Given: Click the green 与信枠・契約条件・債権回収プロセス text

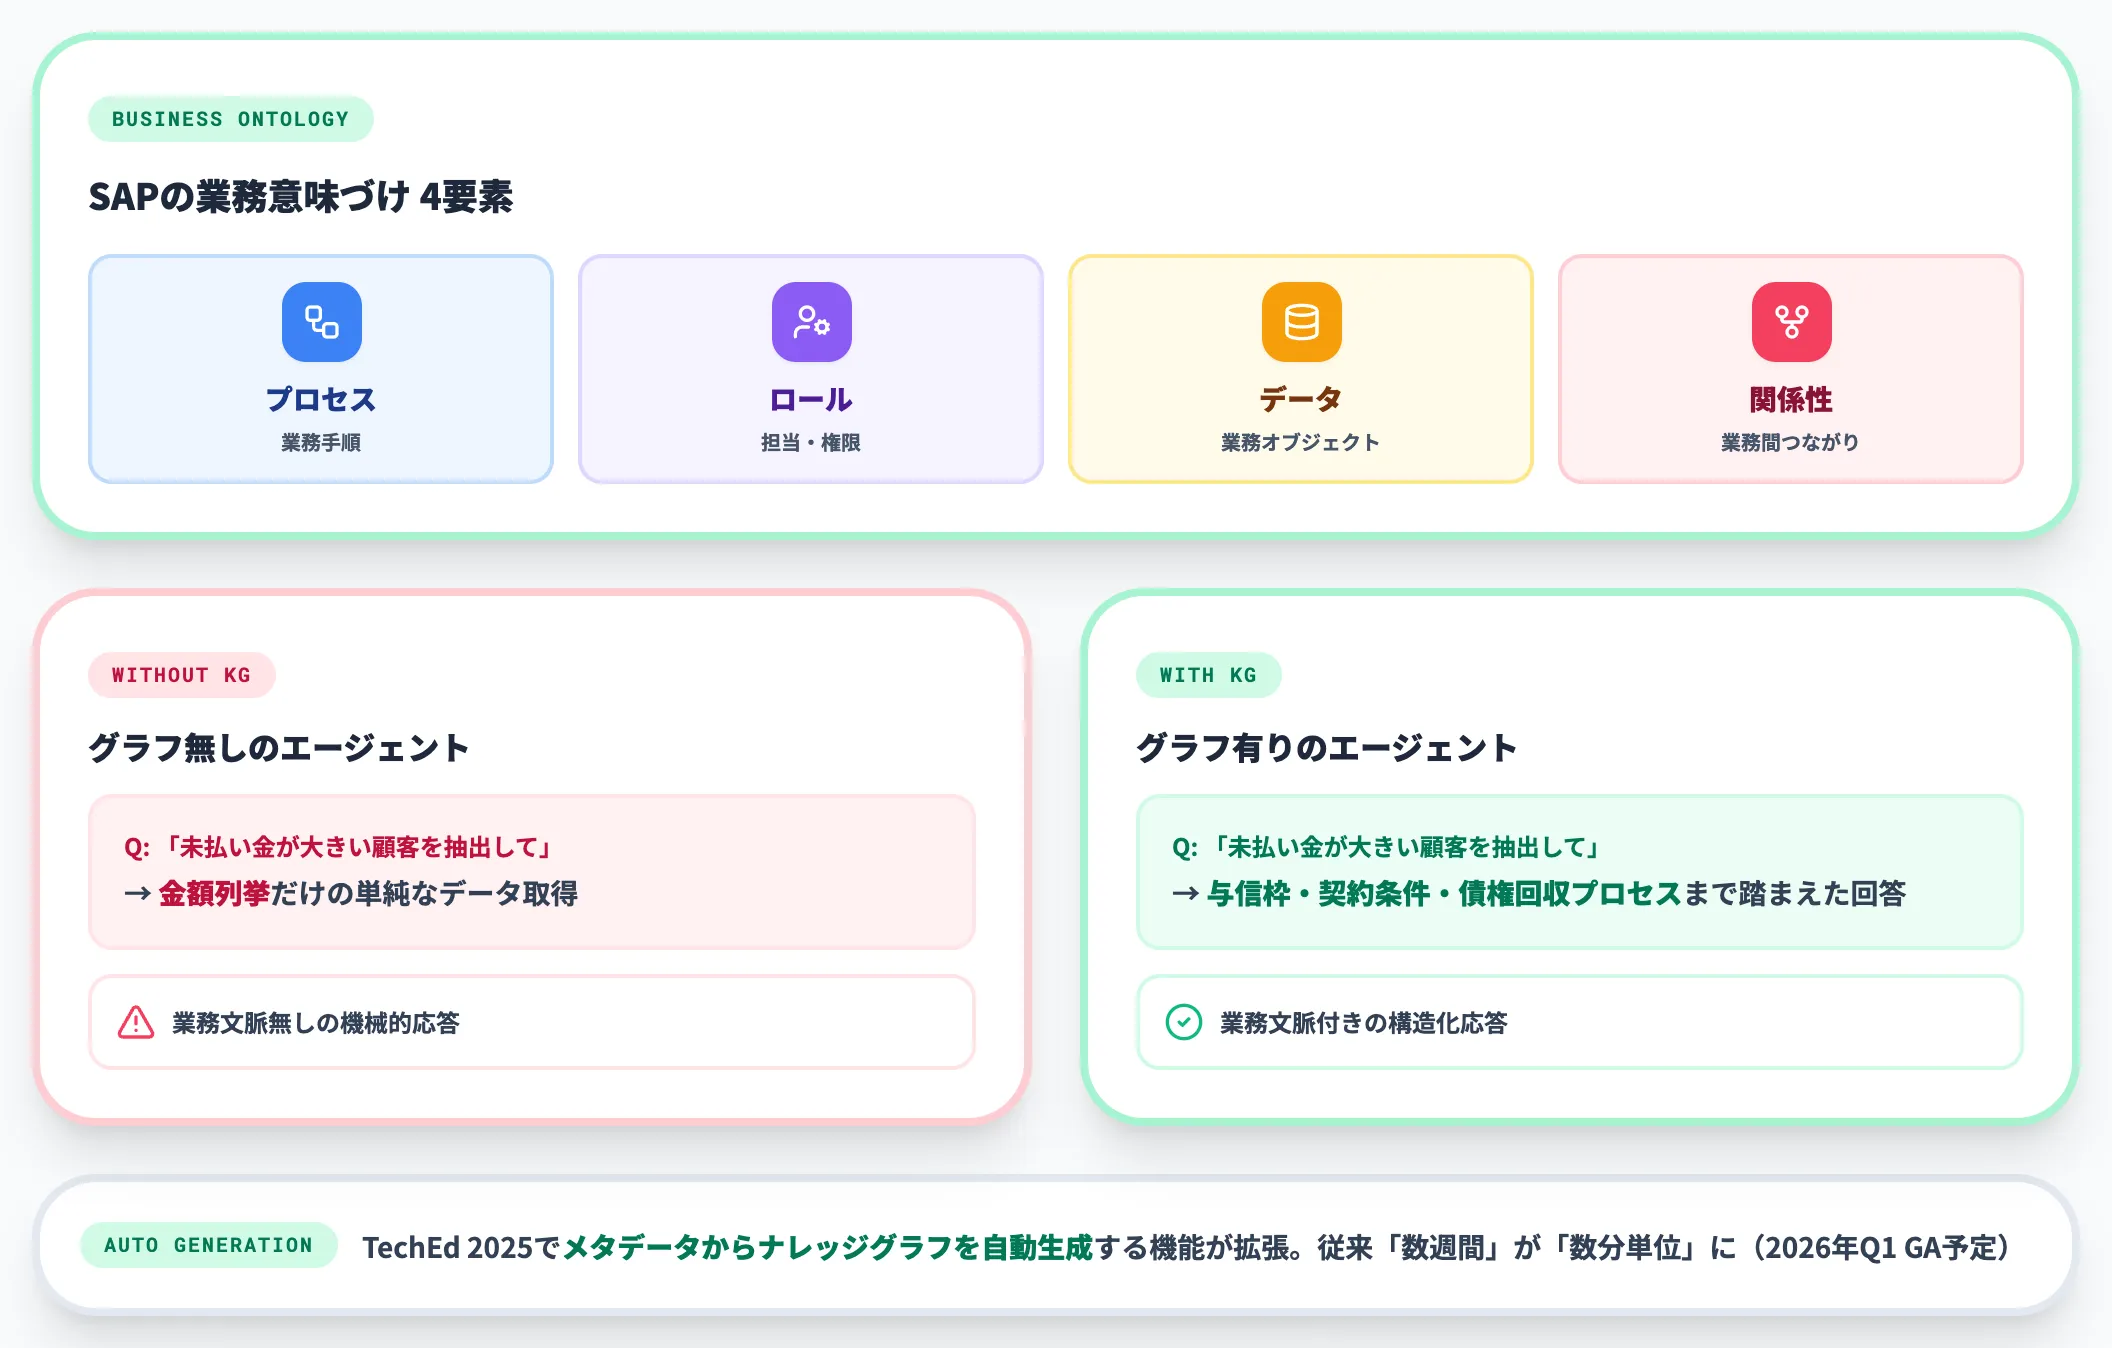Looking at the screenshot, I should coord(1444,893).
